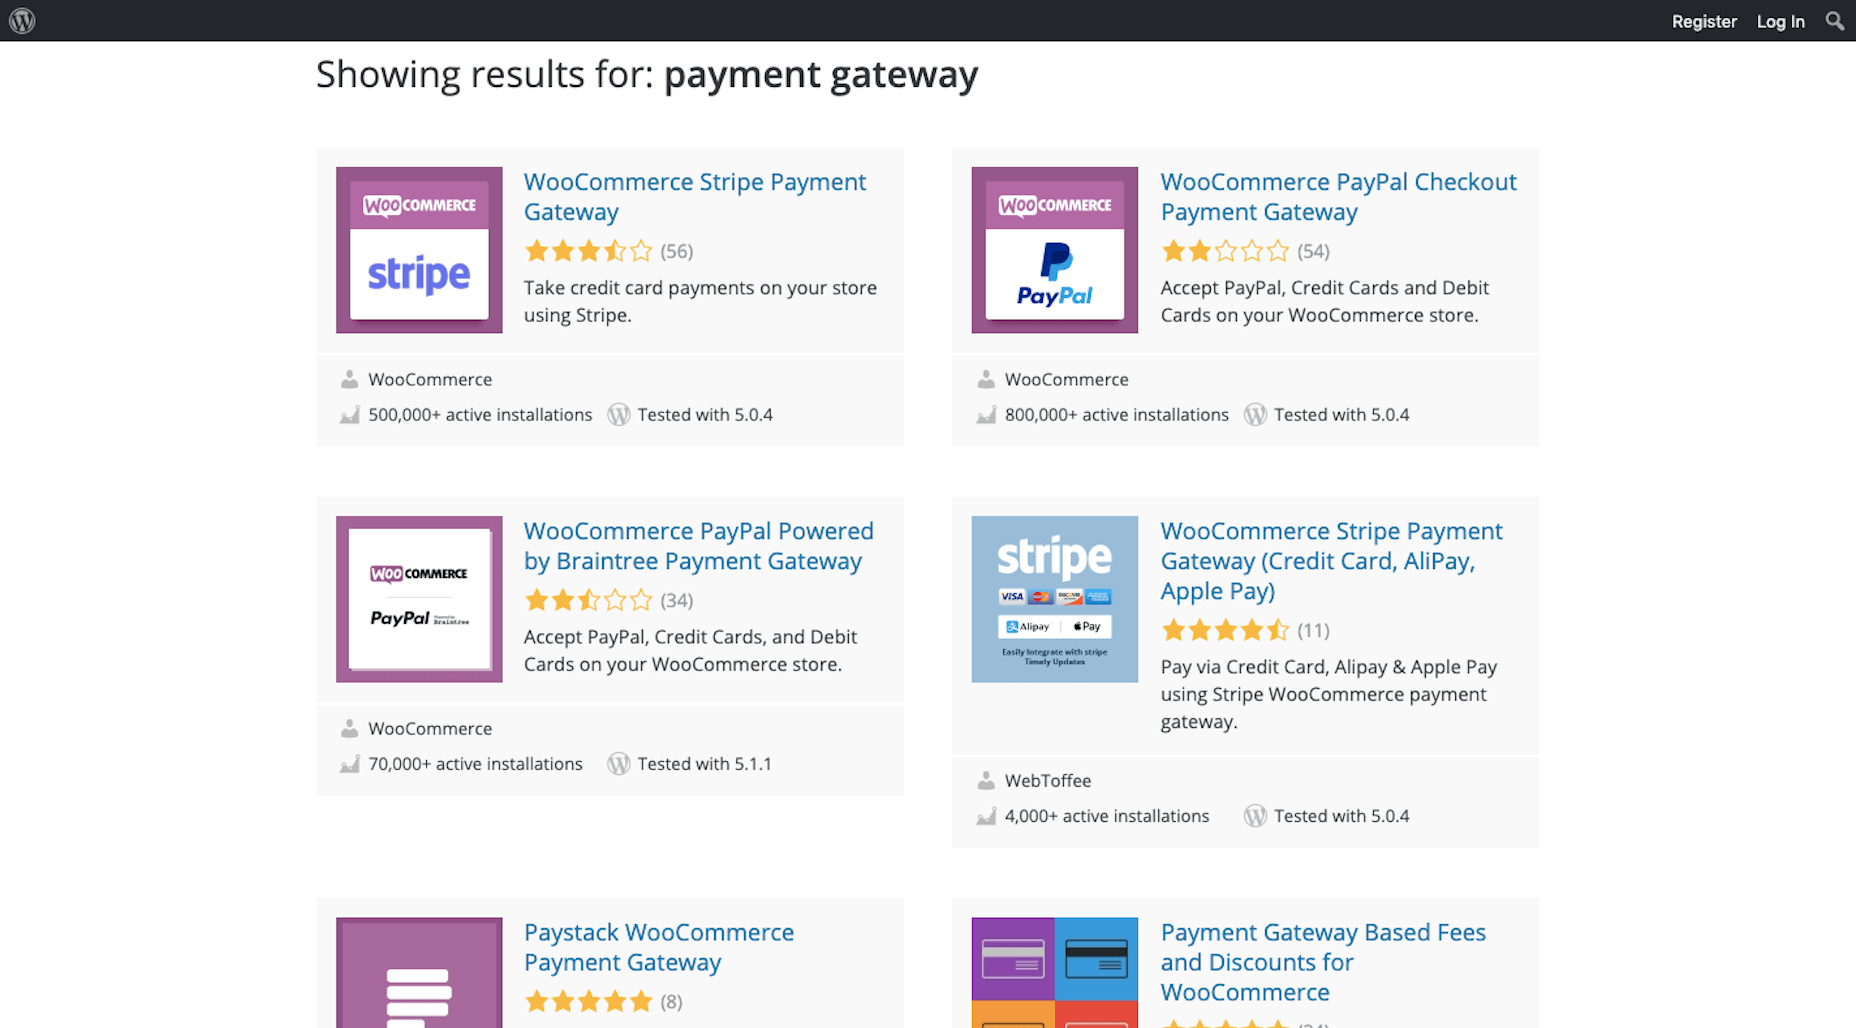Click five-star rating with 8 reviews
This screenshot has height=1028, width=1856.
click(x=589, y=1001)
